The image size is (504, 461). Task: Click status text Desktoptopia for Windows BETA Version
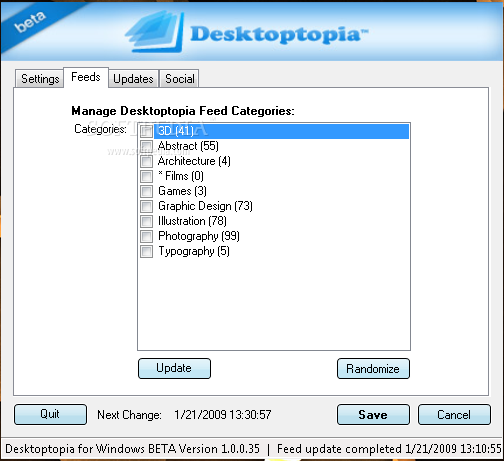132,449
